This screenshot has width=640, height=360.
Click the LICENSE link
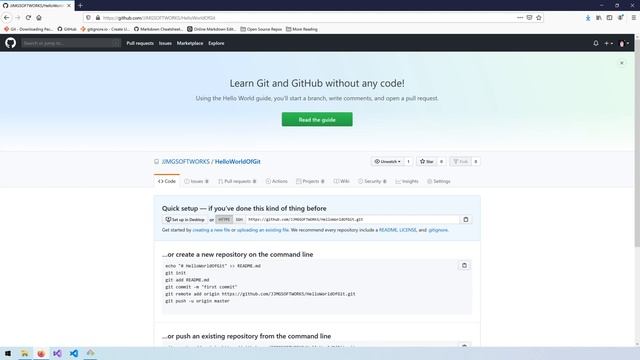[408, 230]
